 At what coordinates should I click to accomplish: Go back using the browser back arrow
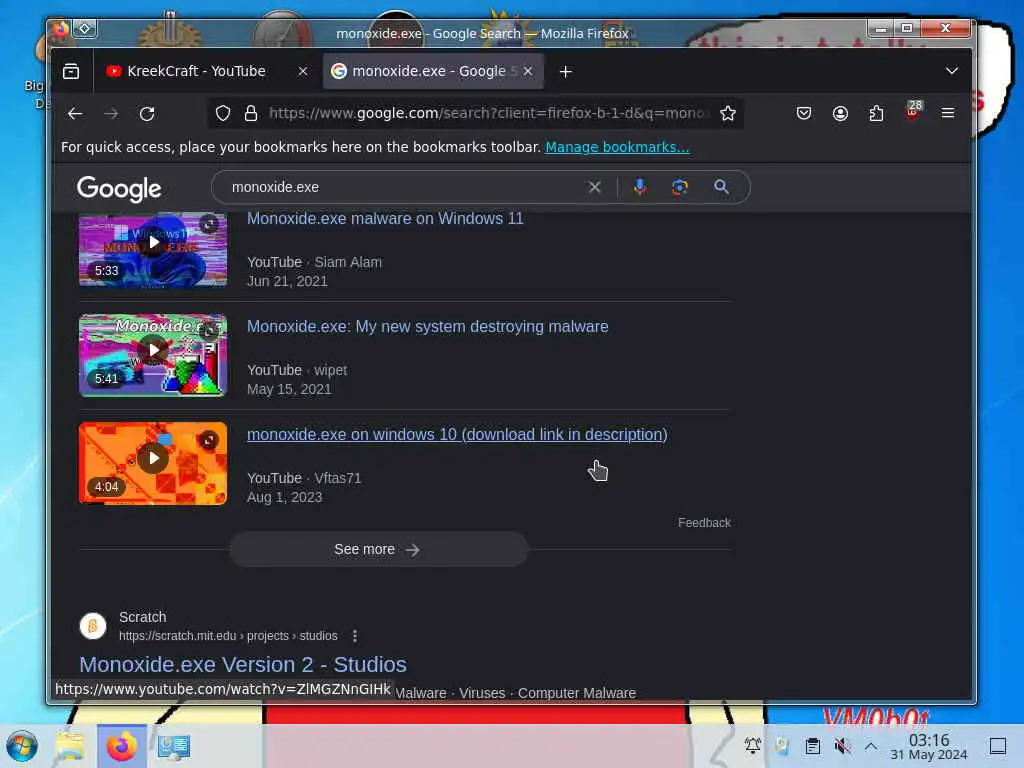coord(75,114)
